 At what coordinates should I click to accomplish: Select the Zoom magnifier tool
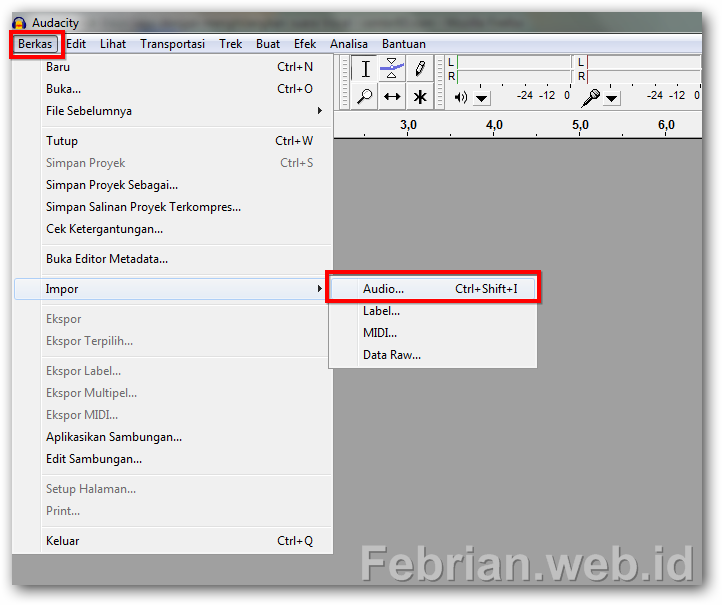(x=365, y=96)
